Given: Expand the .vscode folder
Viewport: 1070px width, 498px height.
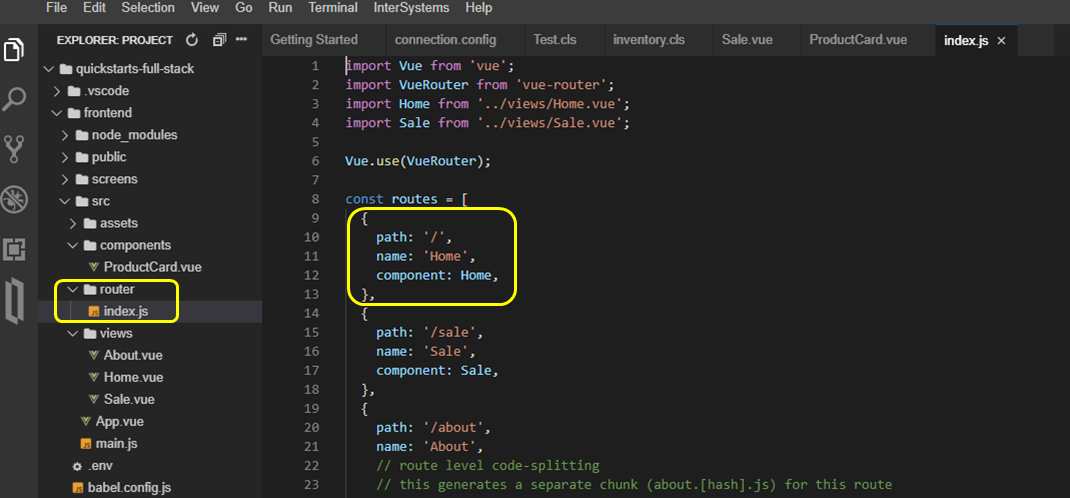Looking at the screenshot, I should 107,91.
